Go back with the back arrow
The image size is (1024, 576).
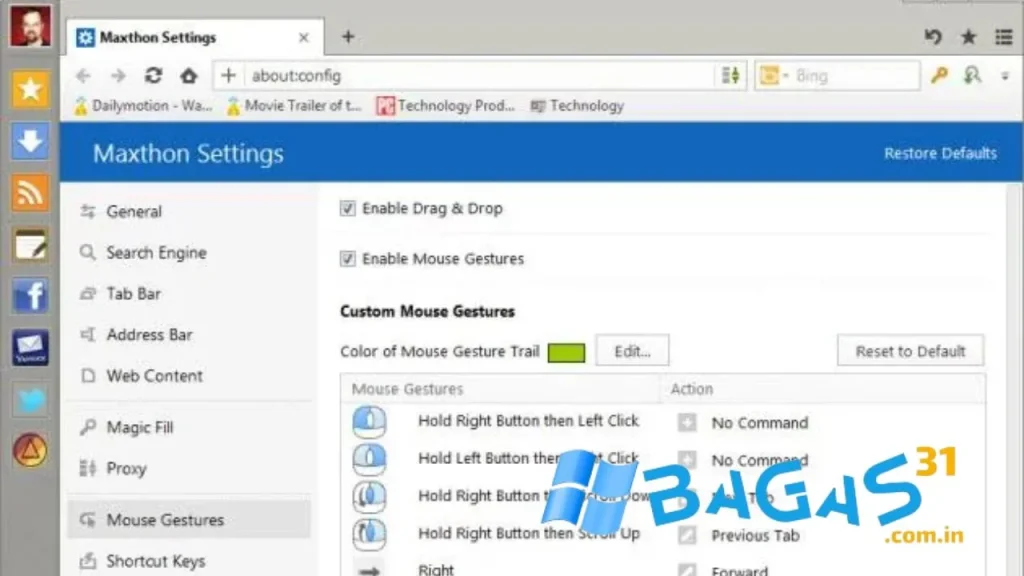83,76
